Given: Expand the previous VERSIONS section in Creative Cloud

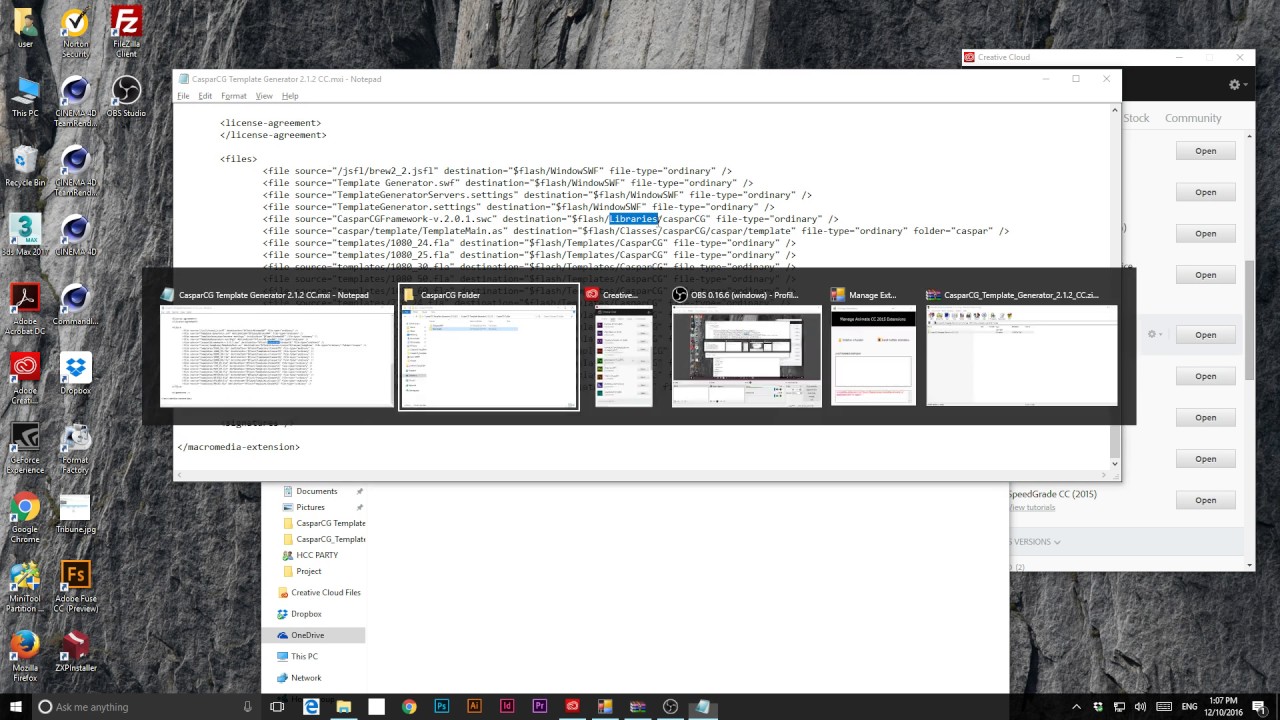Looking at the screenshot, I should [1034, 542].
